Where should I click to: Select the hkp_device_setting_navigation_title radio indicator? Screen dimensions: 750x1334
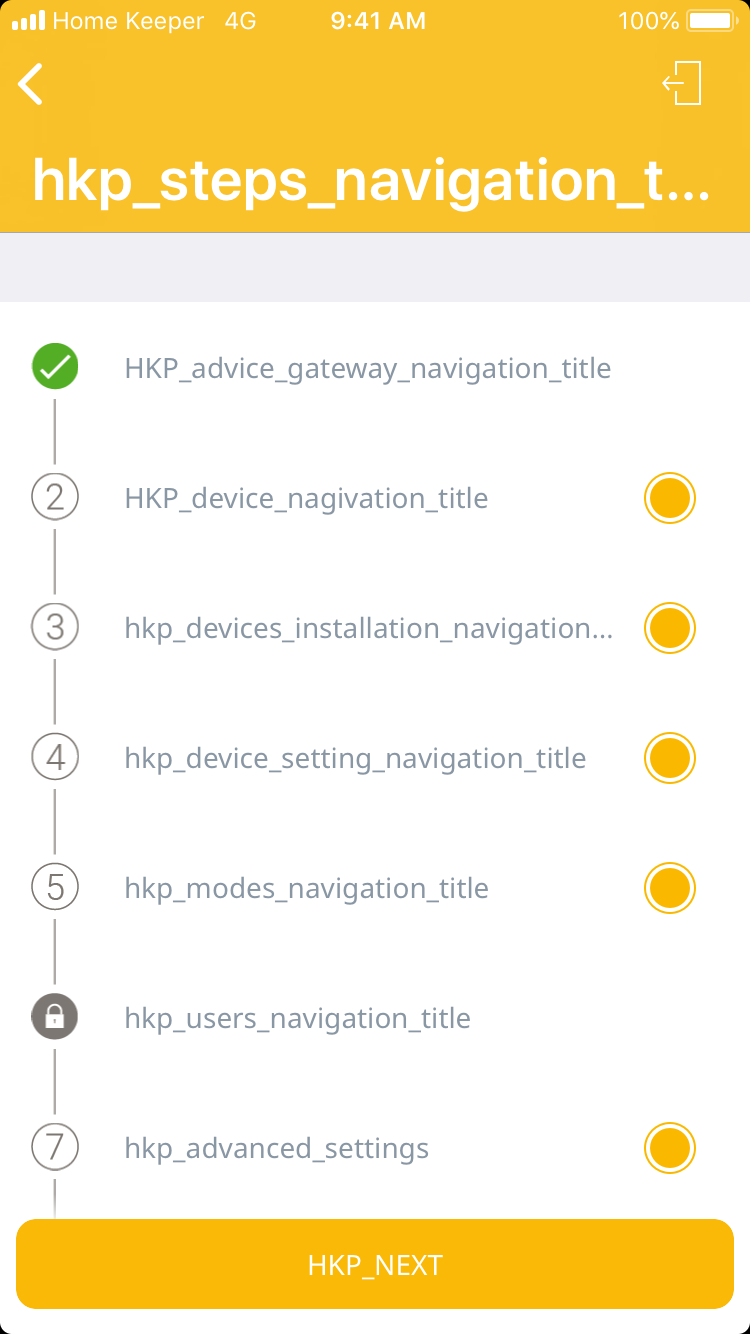pos(669,758)
